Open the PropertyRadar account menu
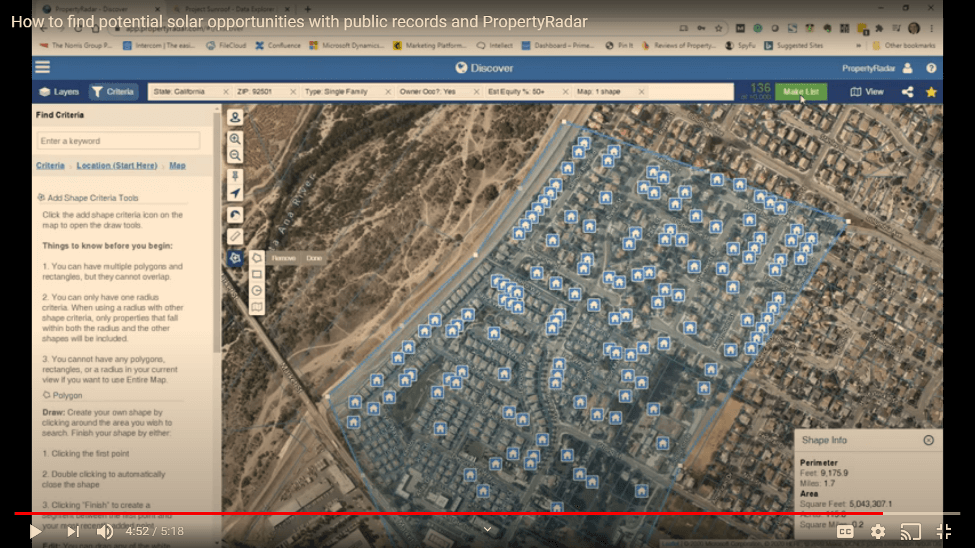Viewport: 977px width, 550px height. [x=877, y=68]
